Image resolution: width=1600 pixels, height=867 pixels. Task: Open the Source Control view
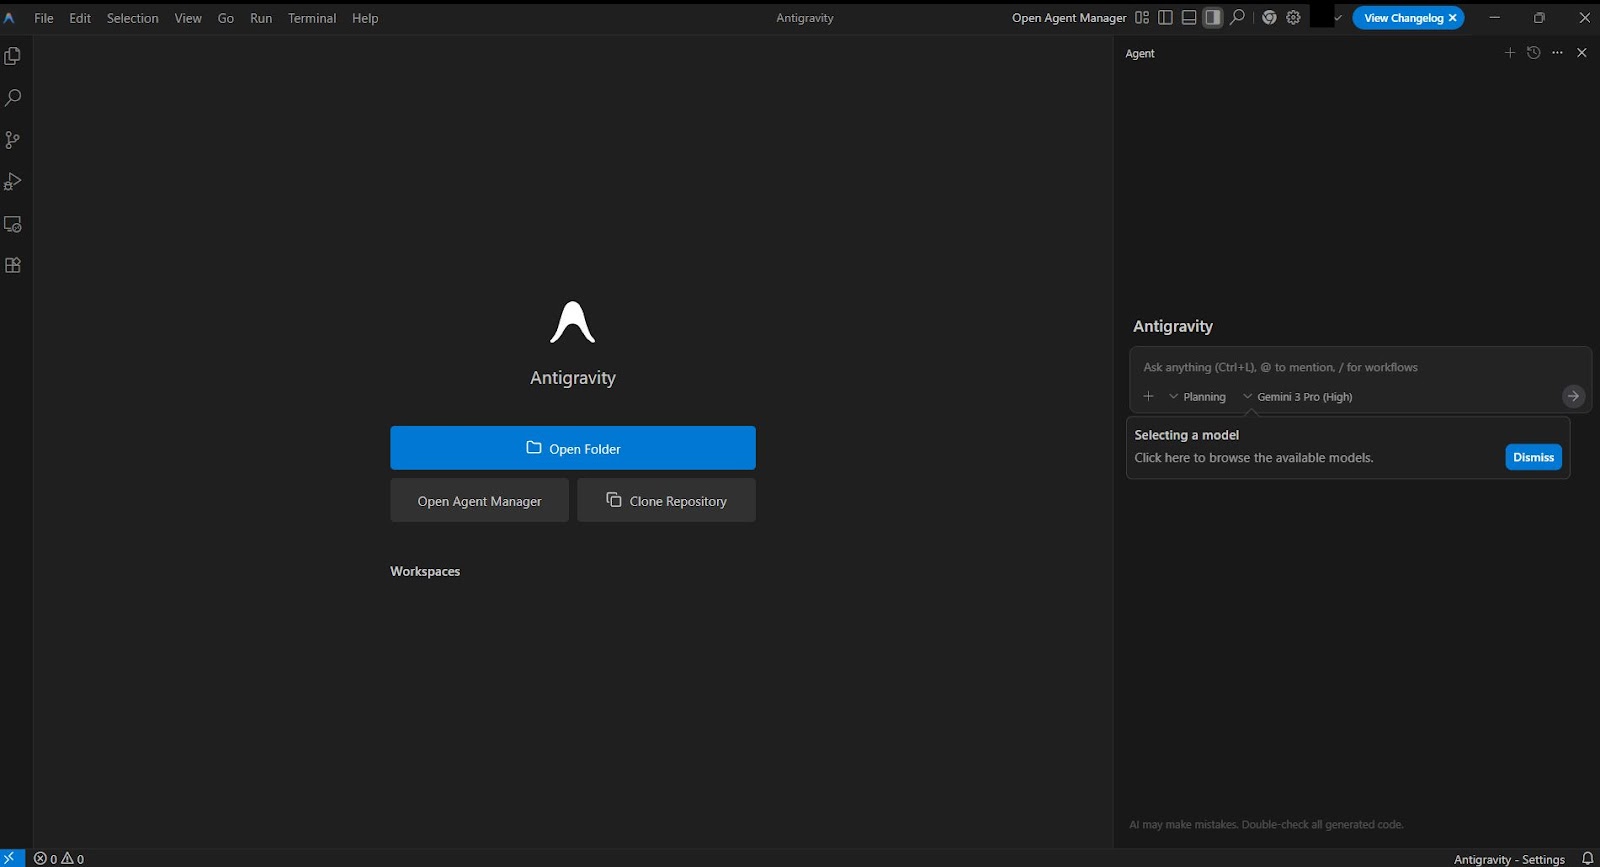(x=13, y=140)
